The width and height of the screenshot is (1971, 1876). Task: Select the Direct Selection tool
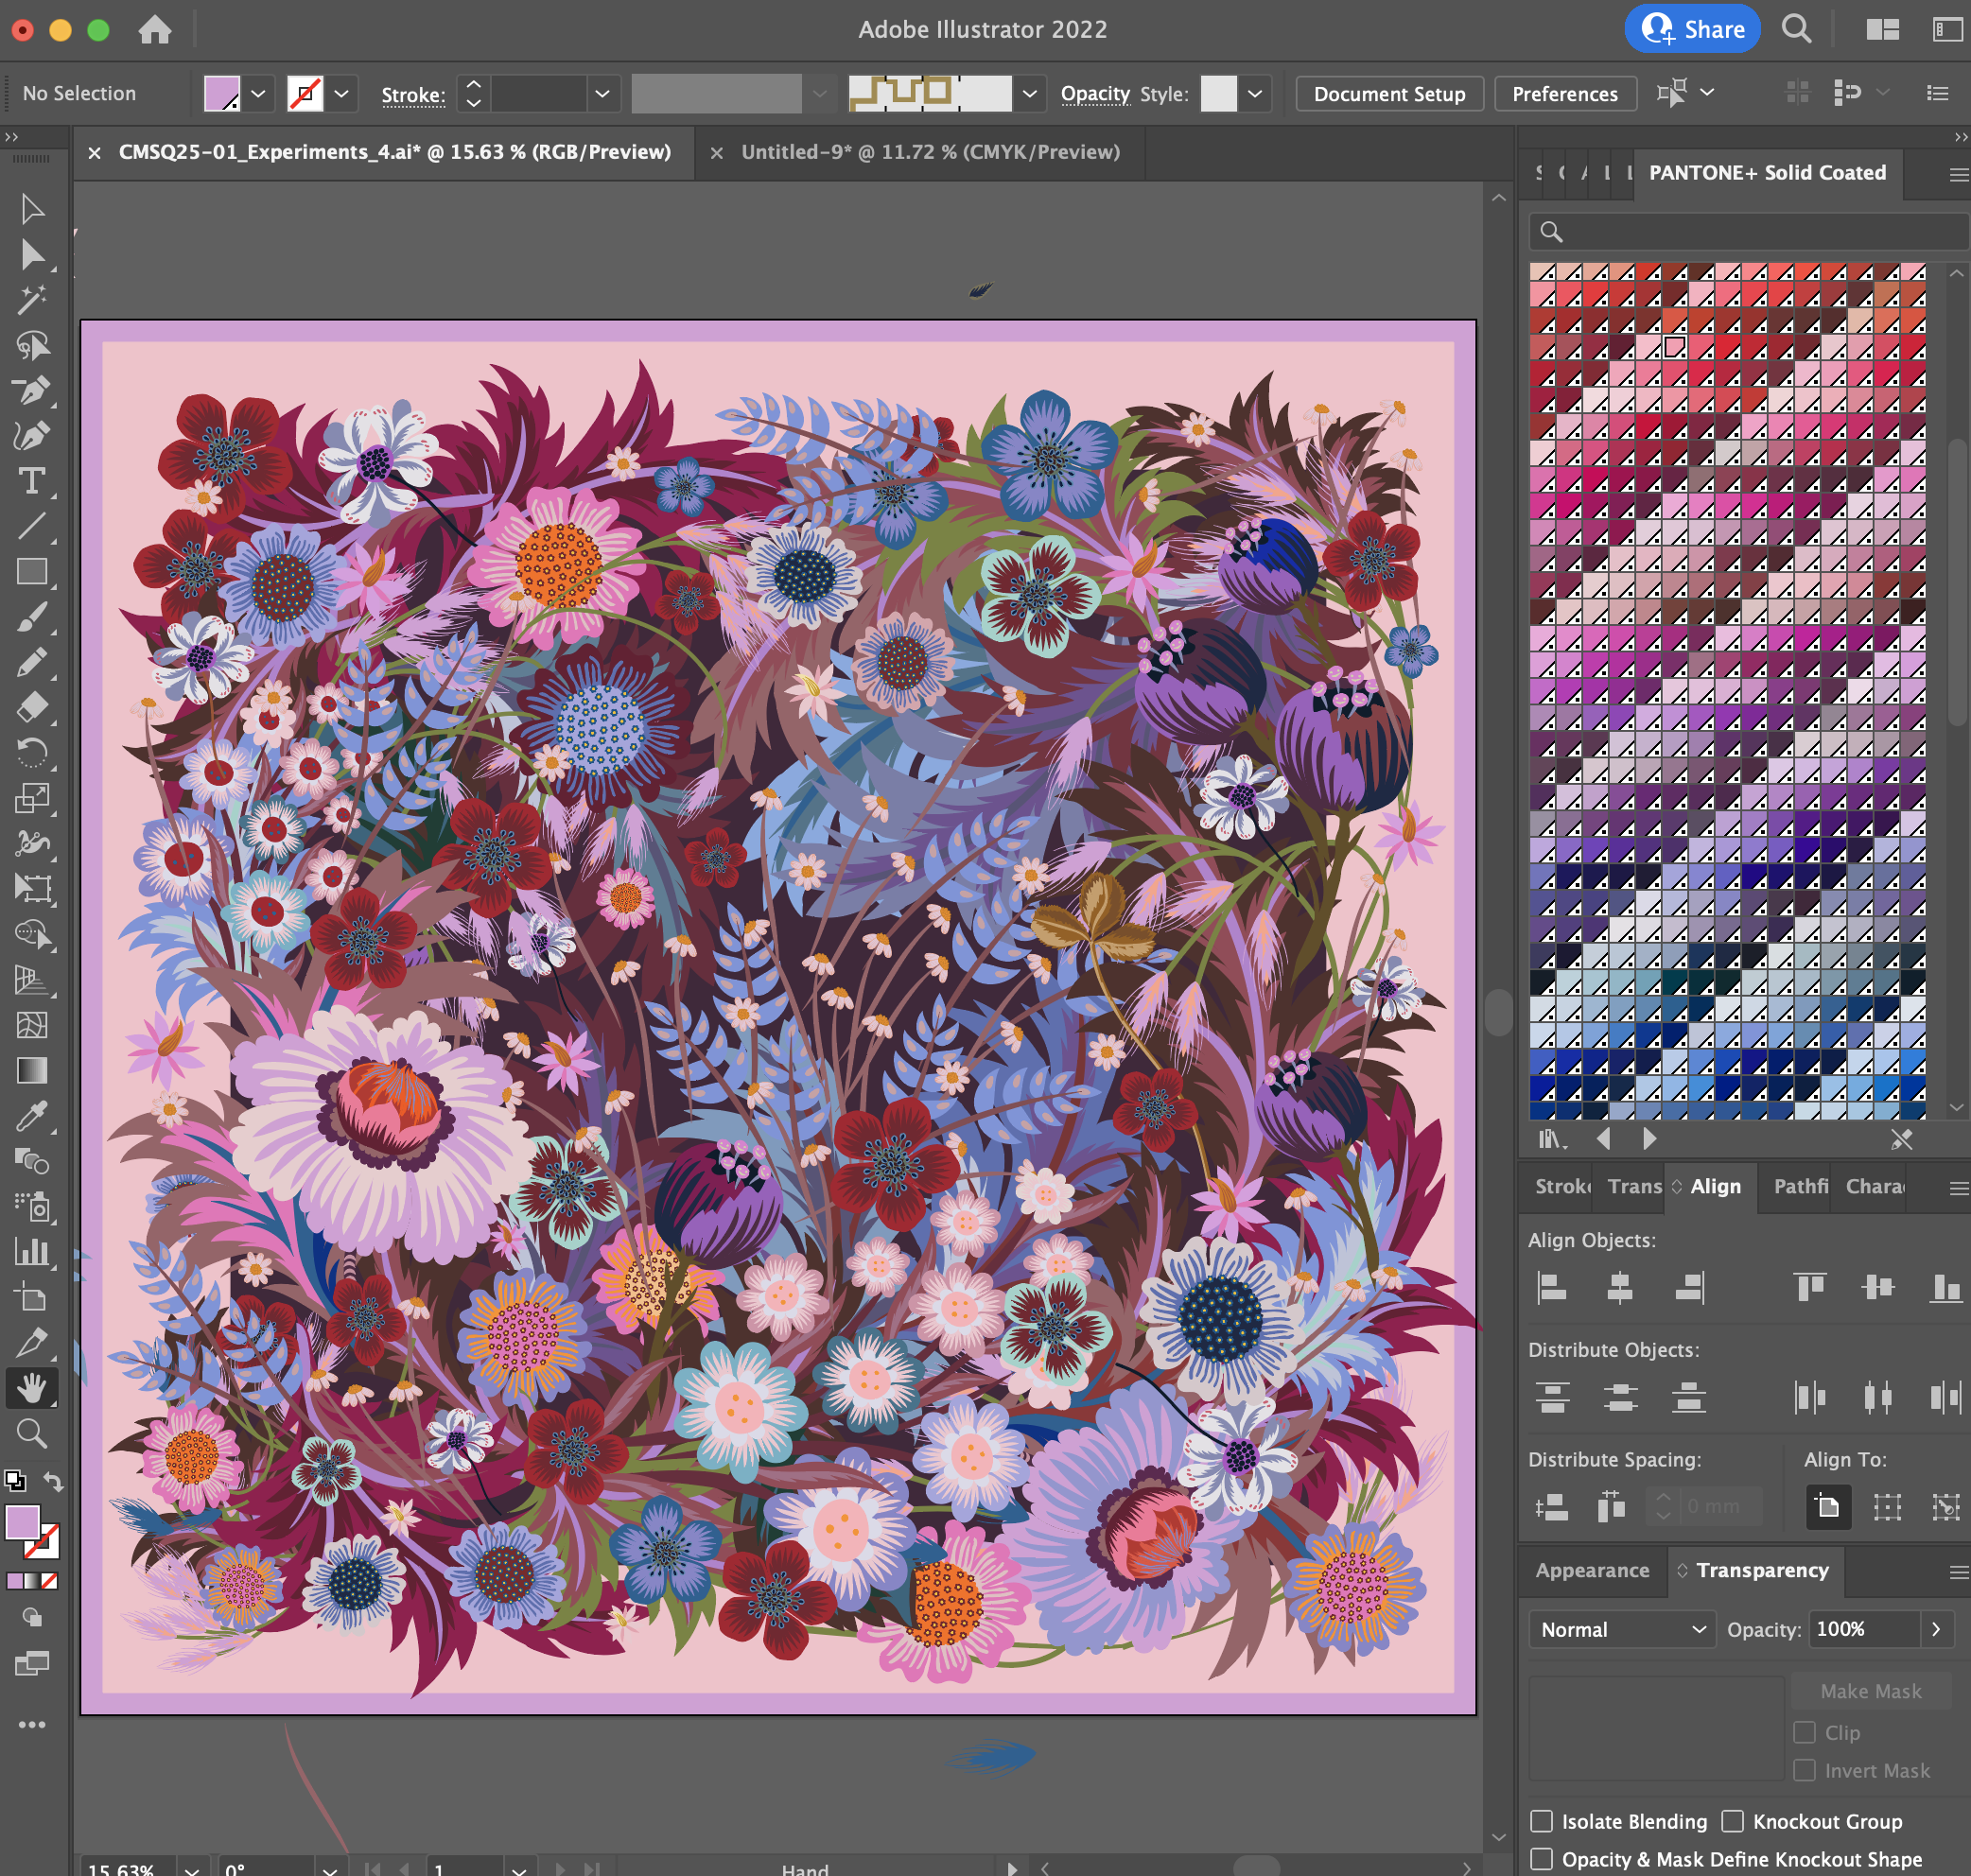(32, 254)
